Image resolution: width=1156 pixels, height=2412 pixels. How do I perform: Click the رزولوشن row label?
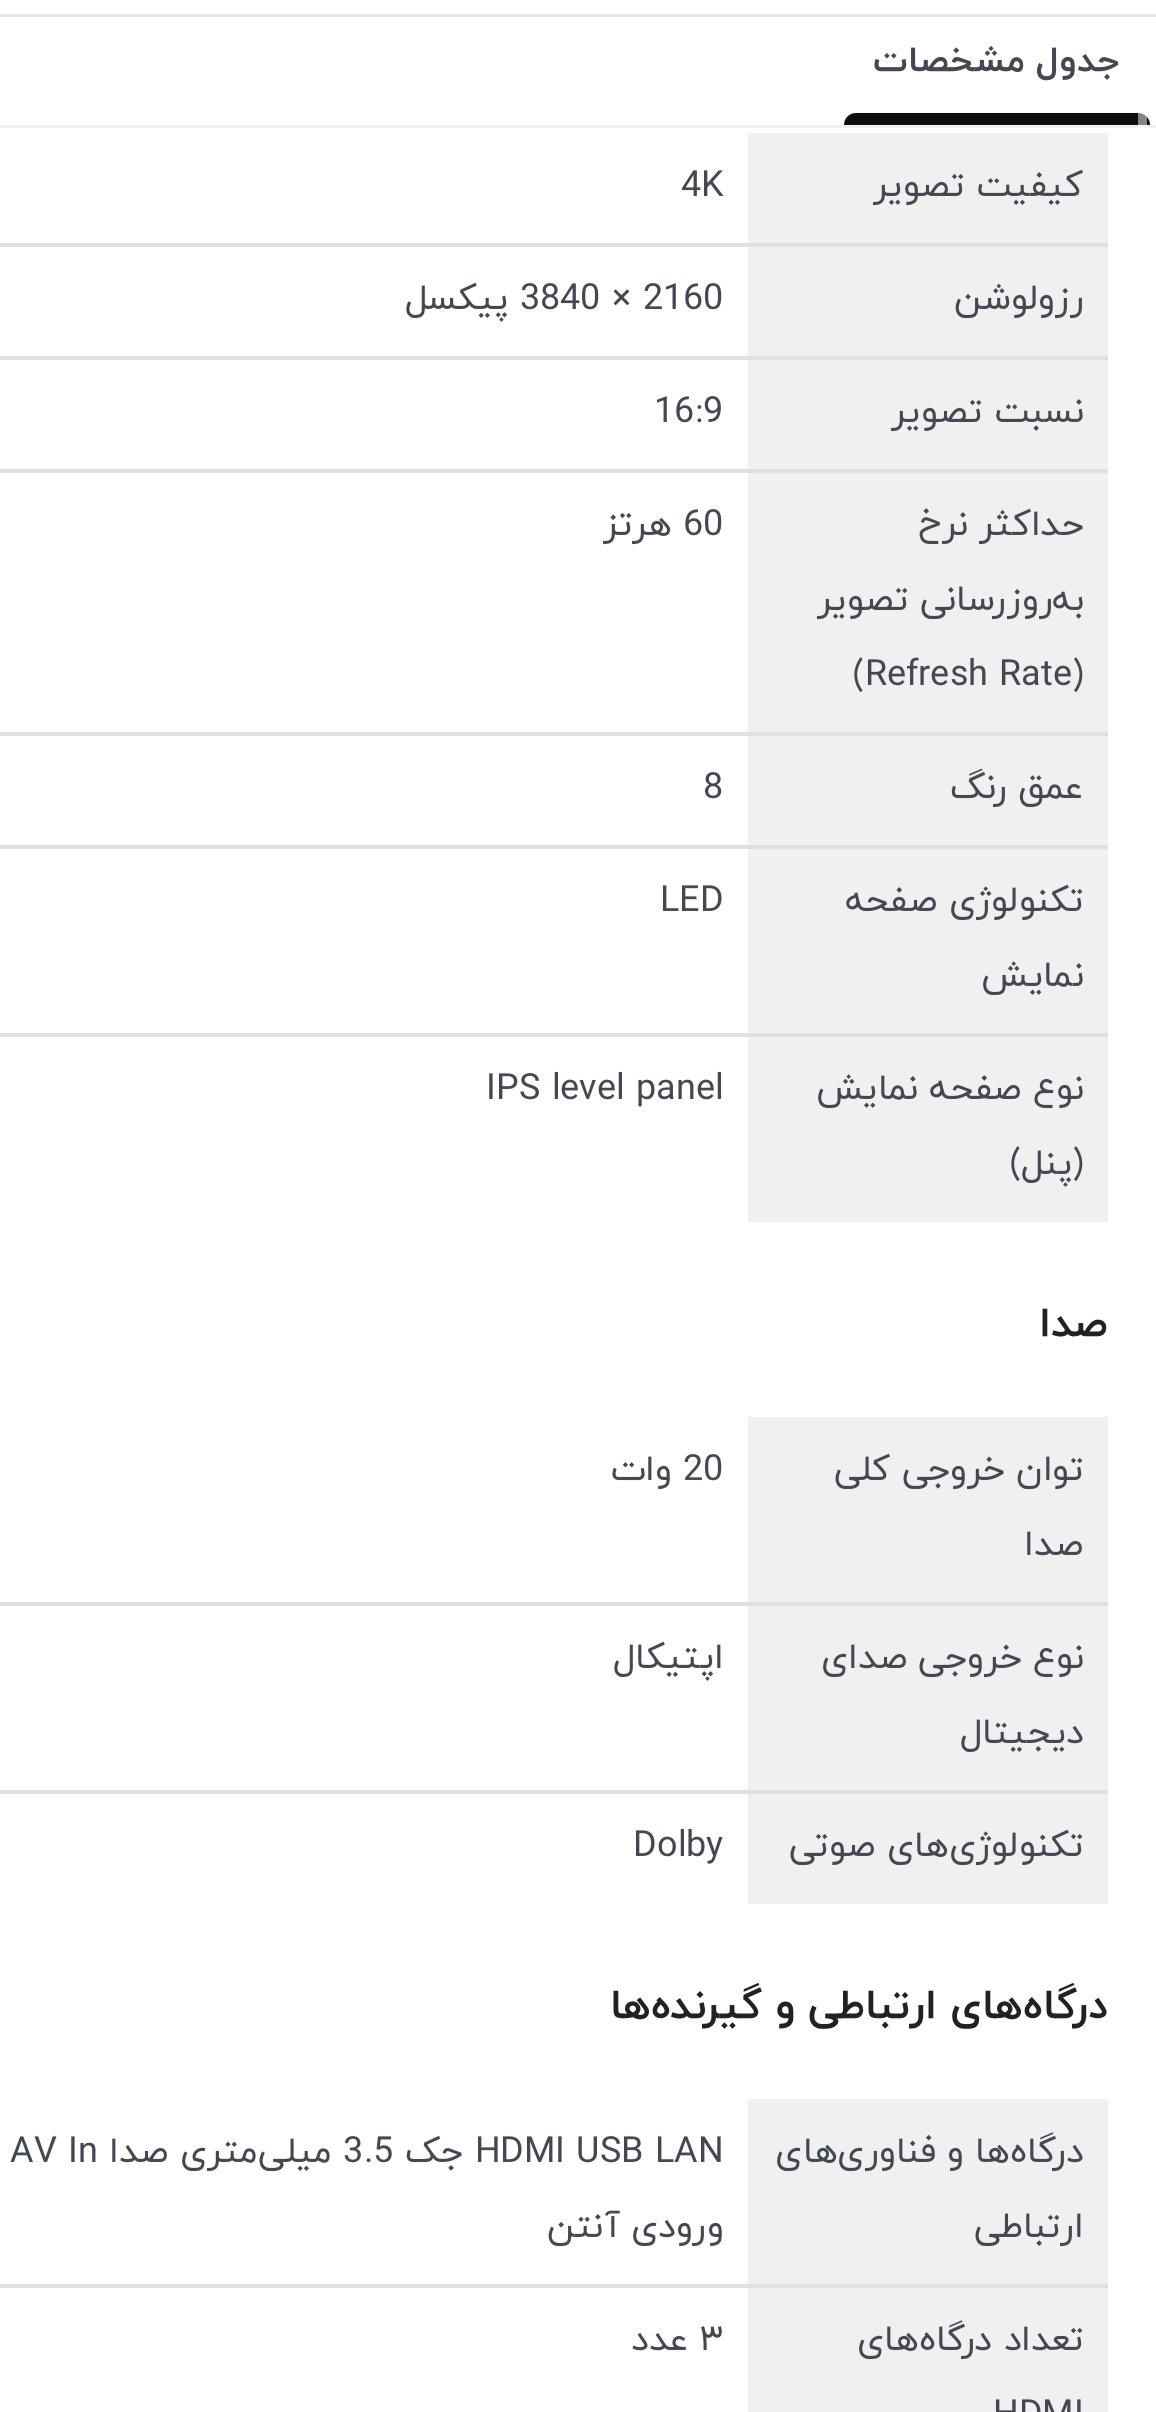[1017, 299]
